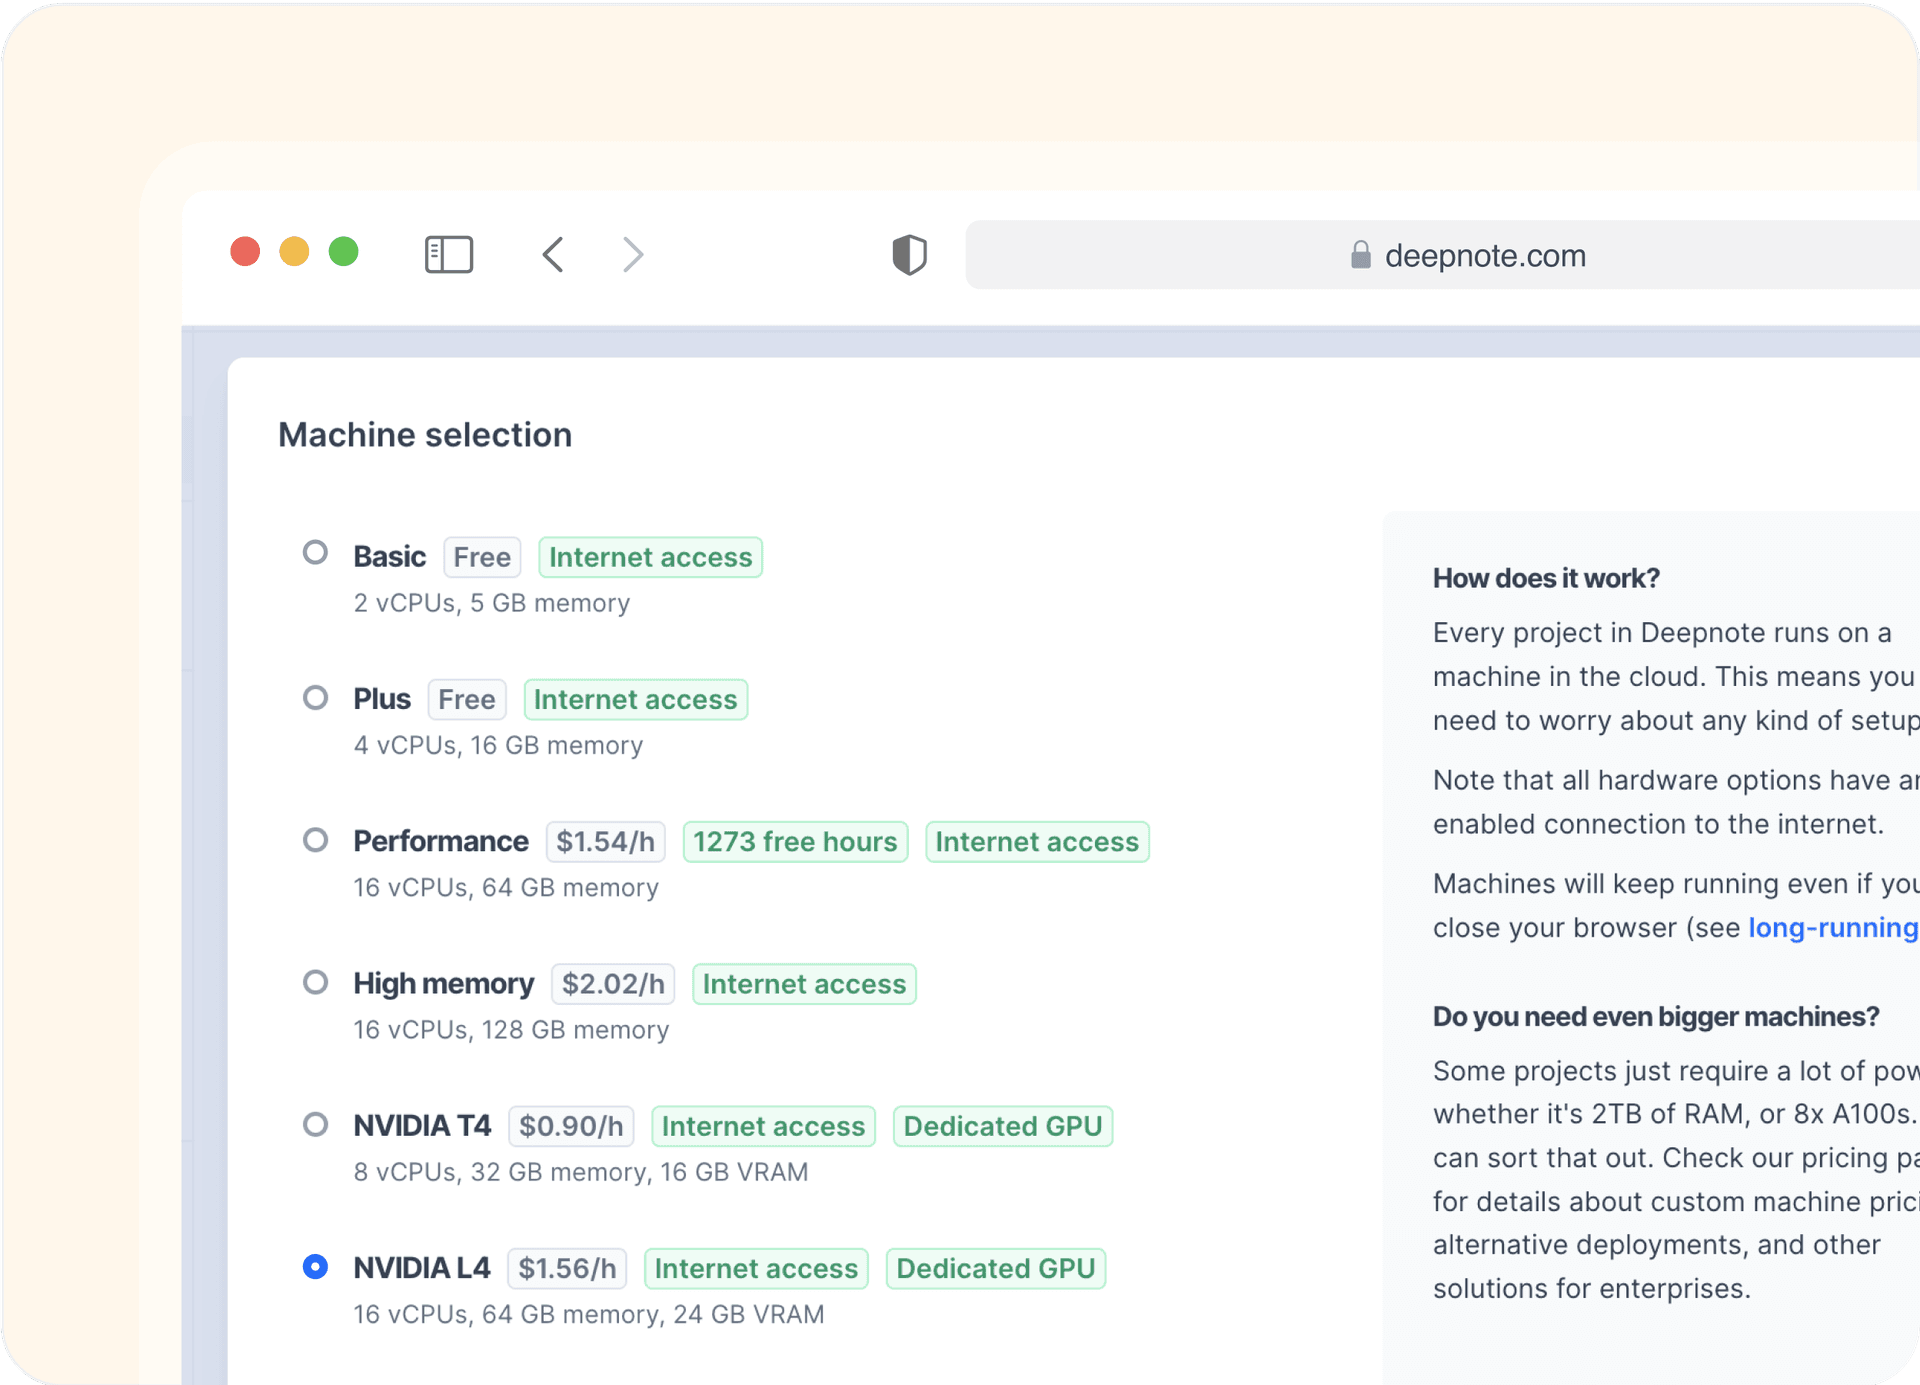This screenshot has width=1920, height=1385.
Task: Choose the Performance machine radio button
Action: coord(315,839)
